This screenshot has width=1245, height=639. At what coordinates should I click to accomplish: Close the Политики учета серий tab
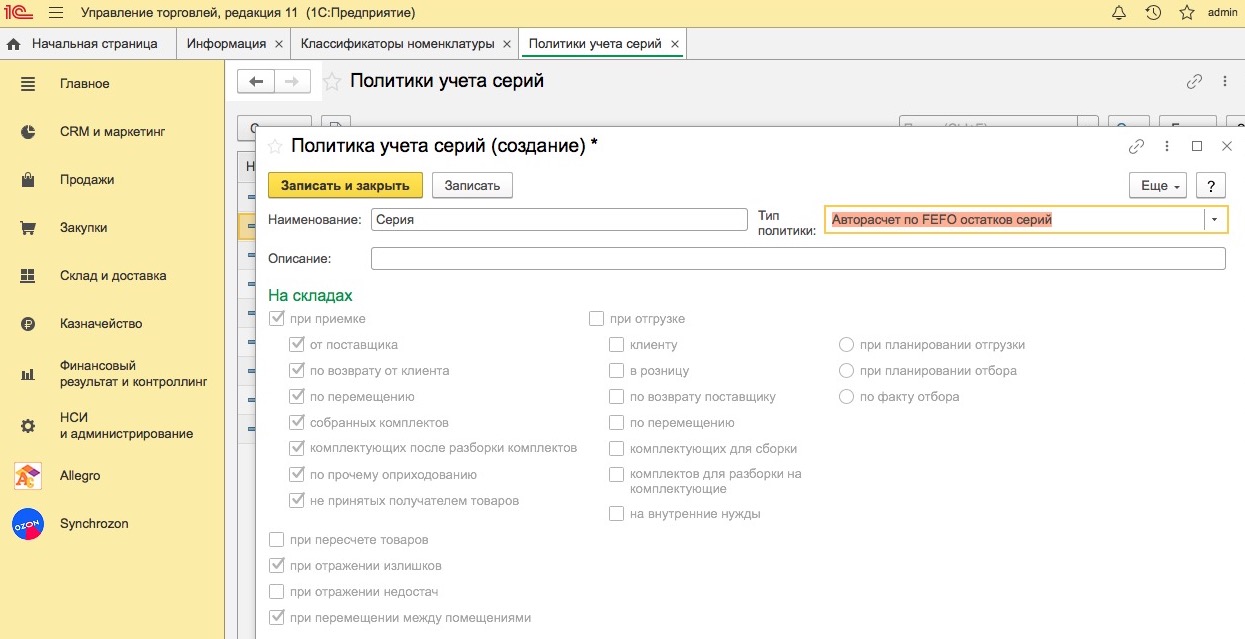[675, 44]
